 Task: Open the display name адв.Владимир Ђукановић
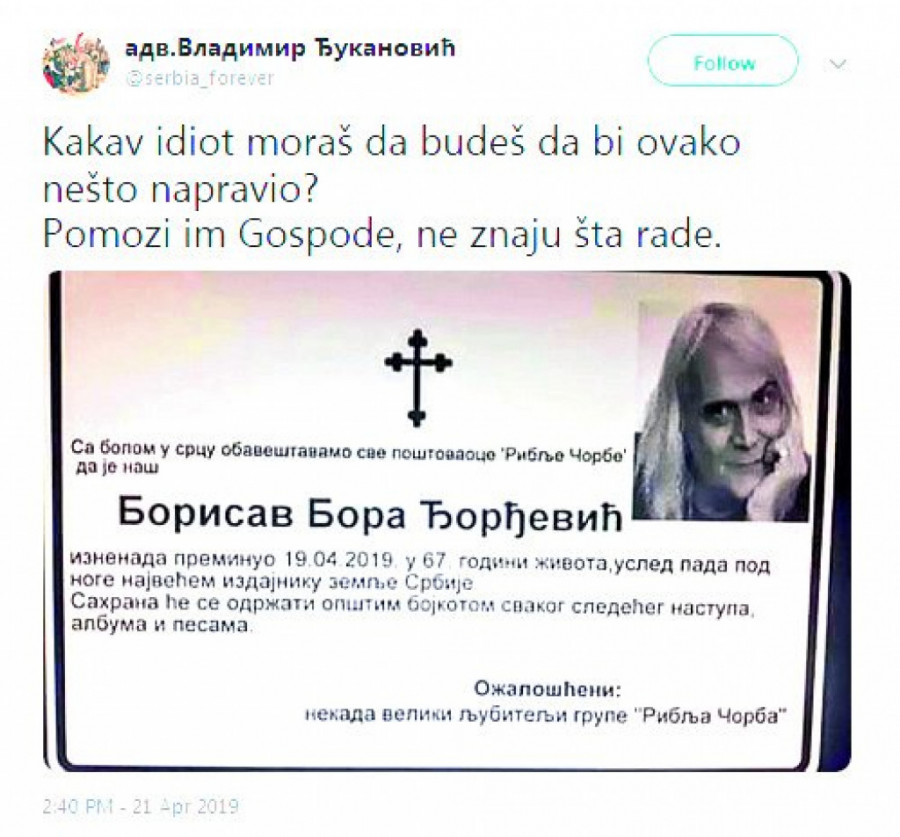click(x=290, y=48)
